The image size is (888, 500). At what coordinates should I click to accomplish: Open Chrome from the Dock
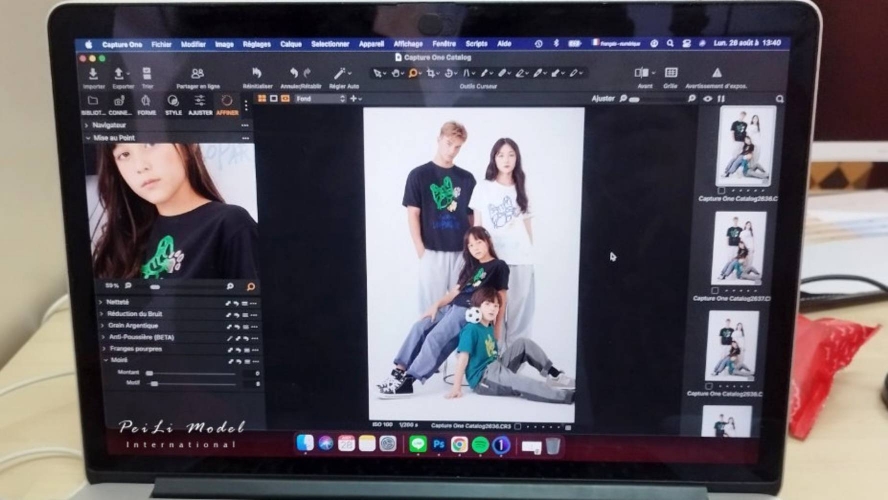459,445
